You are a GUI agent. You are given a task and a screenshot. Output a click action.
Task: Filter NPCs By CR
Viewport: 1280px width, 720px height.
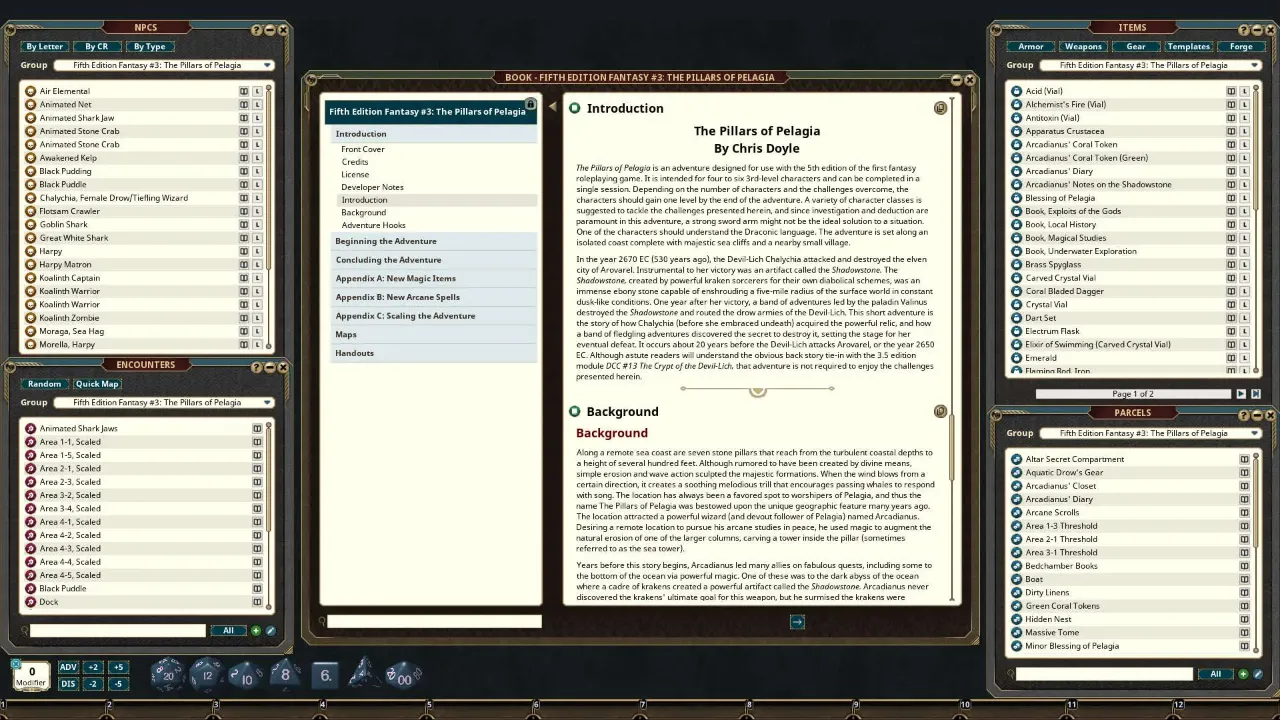pyautogui.click(x=96, y=46)
